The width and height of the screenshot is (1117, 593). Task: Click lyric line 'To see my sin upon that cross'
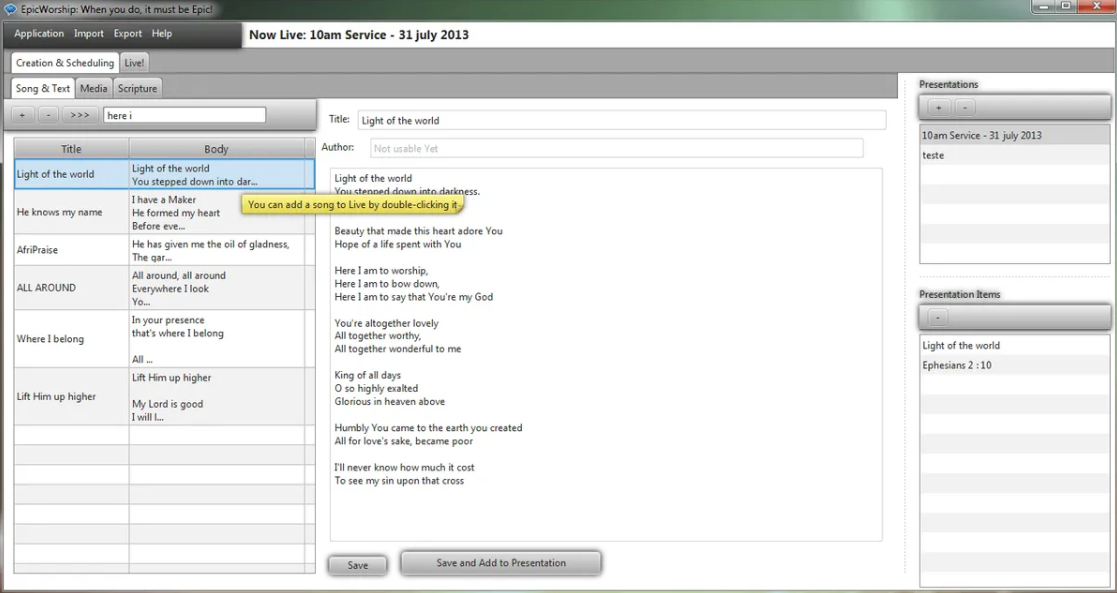pyautogui.click(x=399, y=481)
